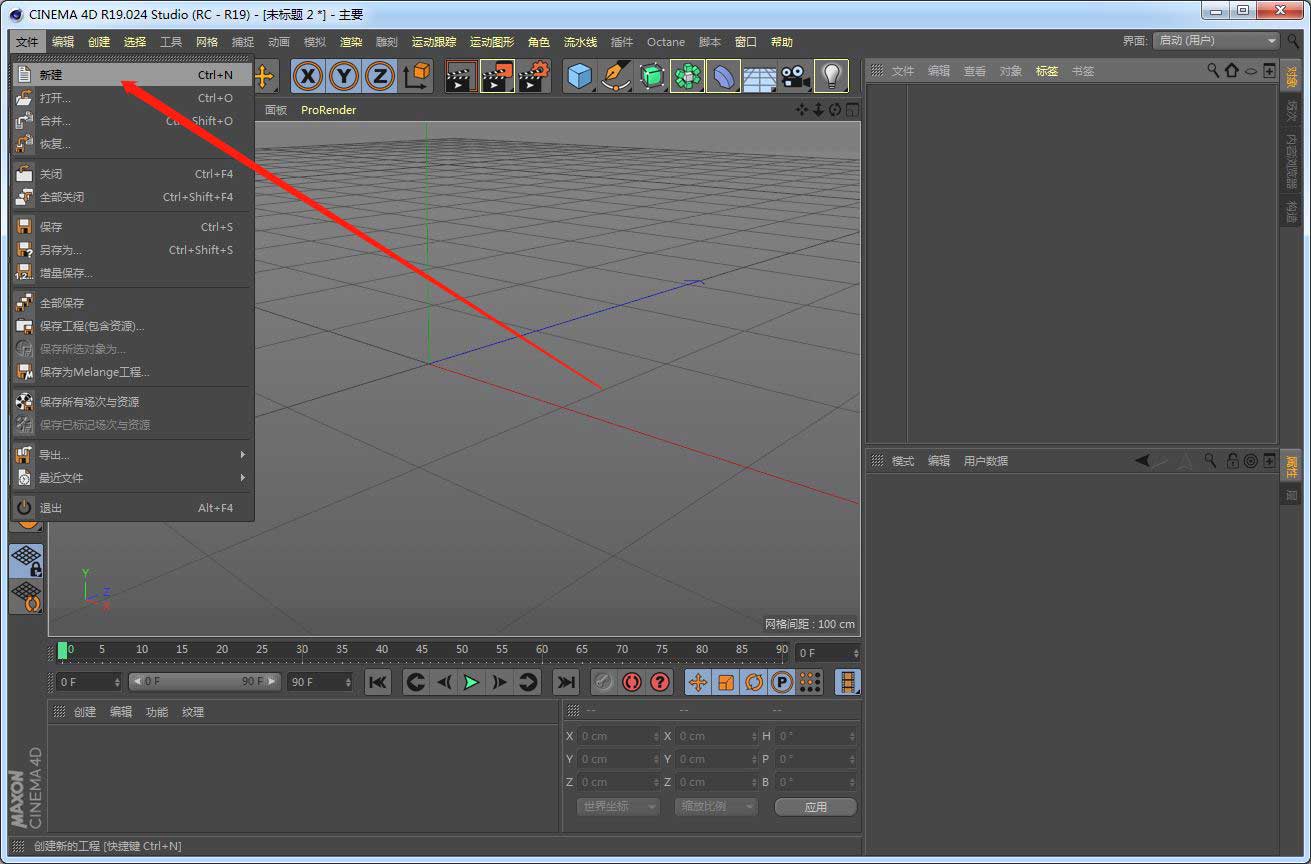Open 用户数据 in attribute manager
Viewport: 1311px width, 864px height.
pos(986,461)
